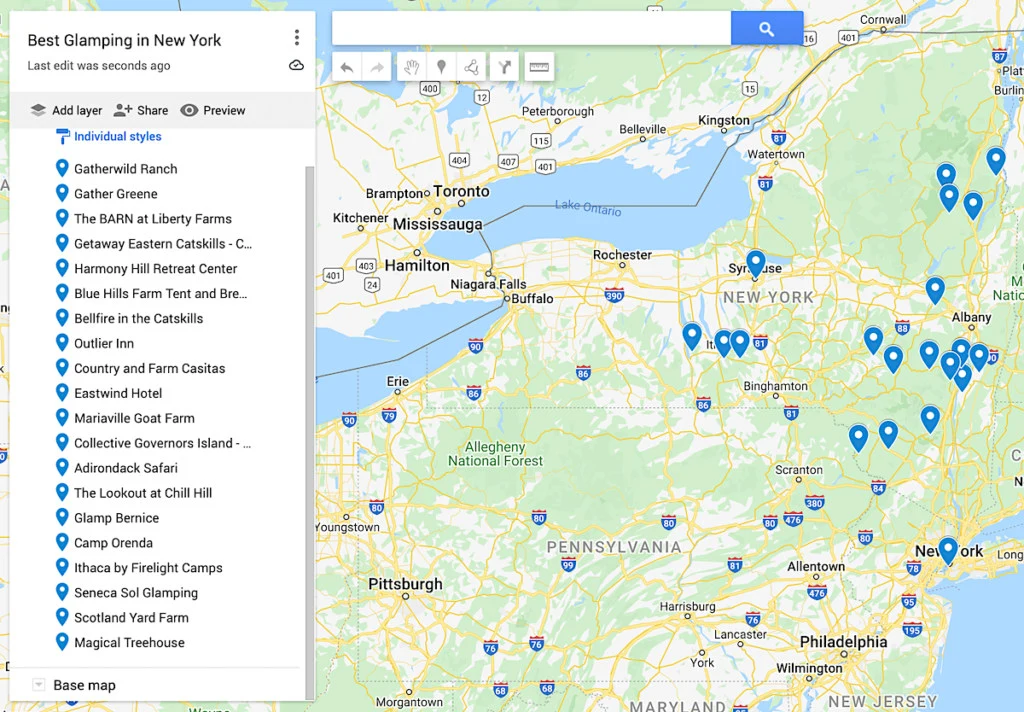Screen dimensions: 1024x712
Task: Click the Add layer label
Action: point(77,110)
